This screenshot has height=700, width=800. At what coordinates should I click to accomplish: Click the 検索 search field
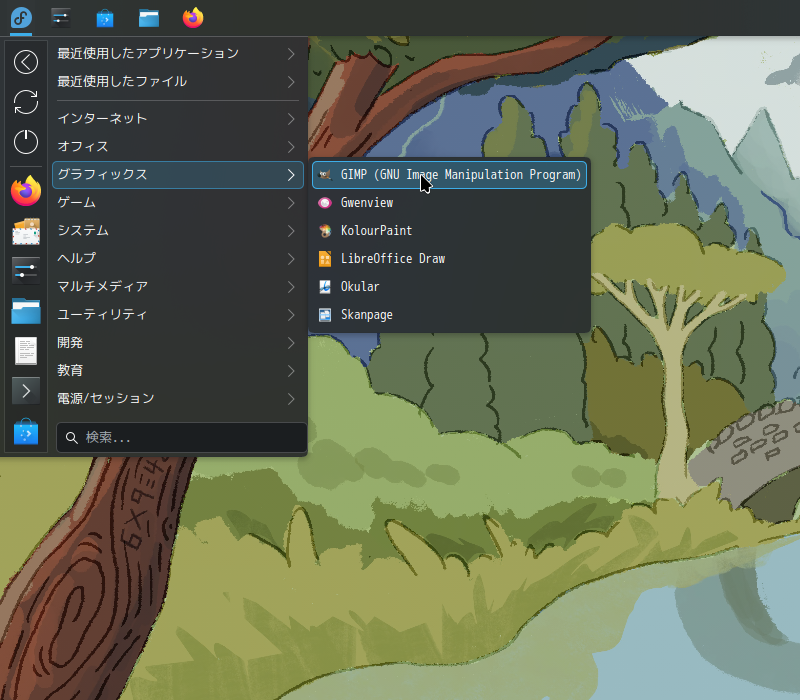click(182, 438)
